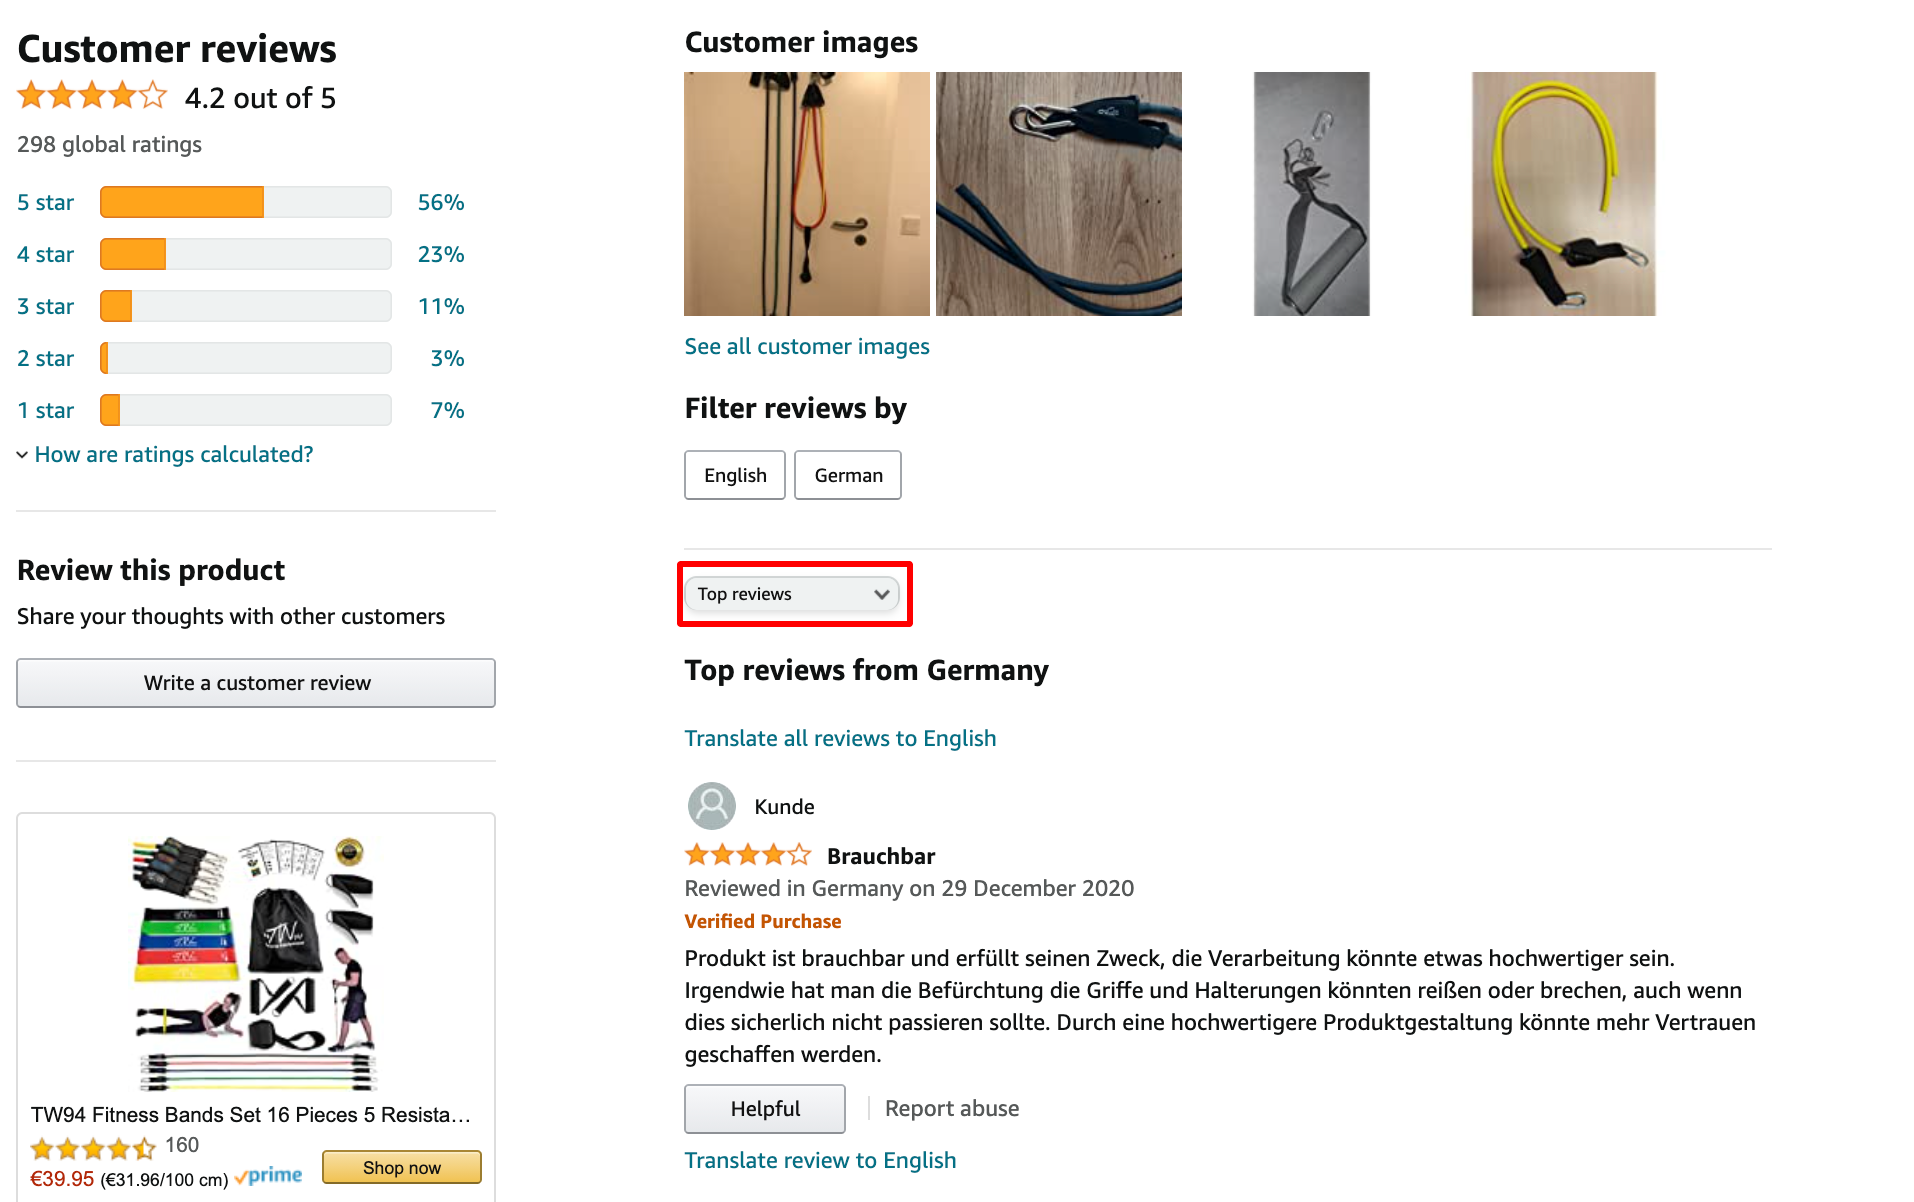1914x1202 pixels.
Task: Expand How are ratings calculated
Action: coord(173,455)
